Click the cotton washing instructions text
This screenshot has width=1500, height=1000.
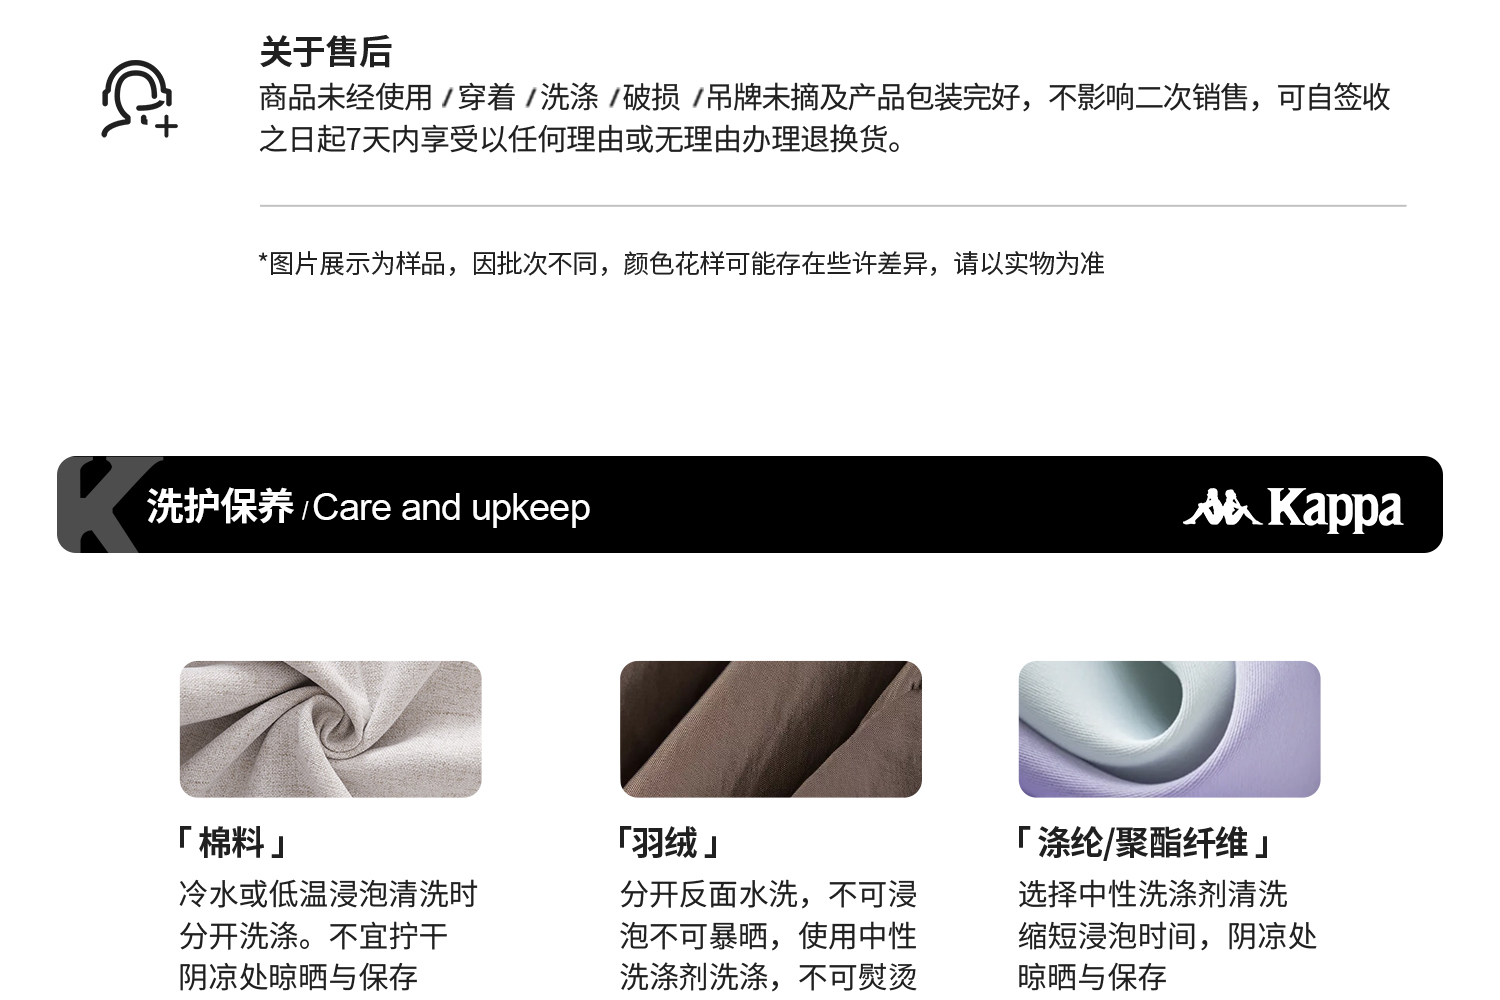click(328, 936)
